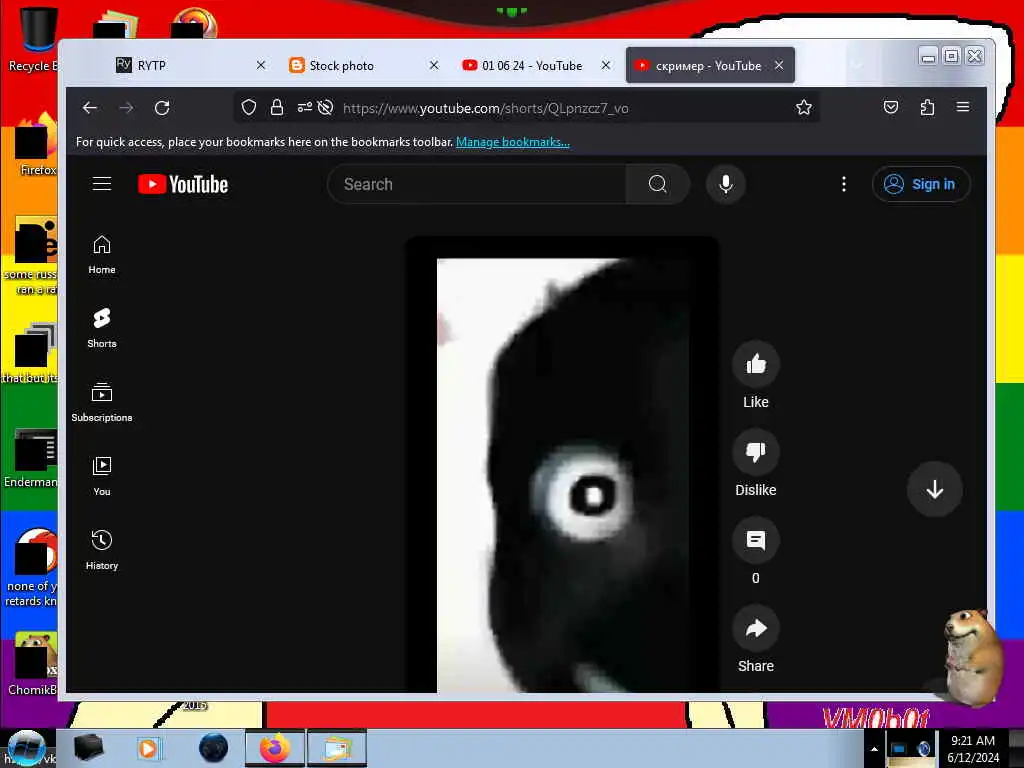Open You section in YouTube sidebar
The image size is (1024, 768).
pyautogui.click(x=102, y=477)
